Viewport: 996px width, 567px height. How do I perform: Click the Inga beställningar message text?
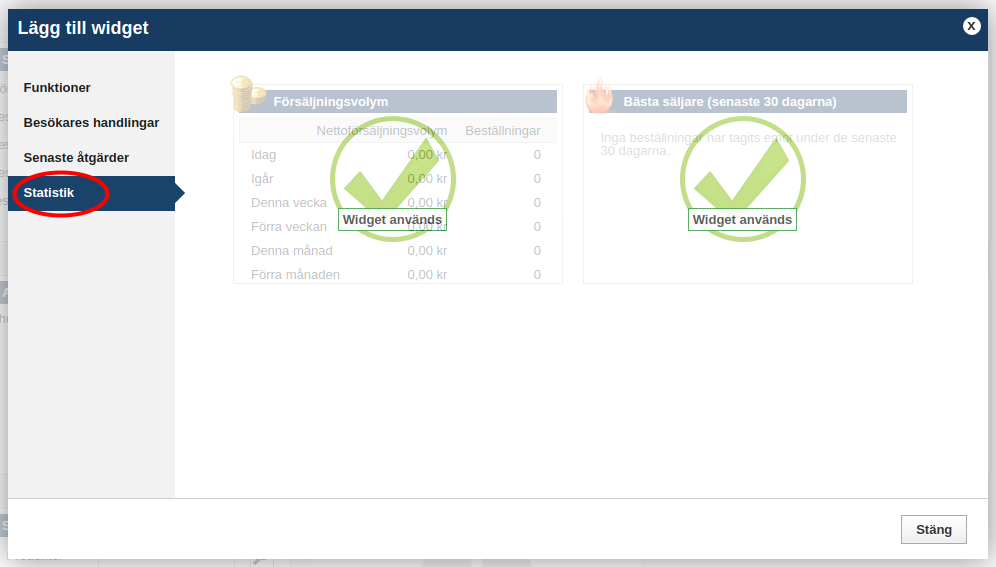point(748,144)
